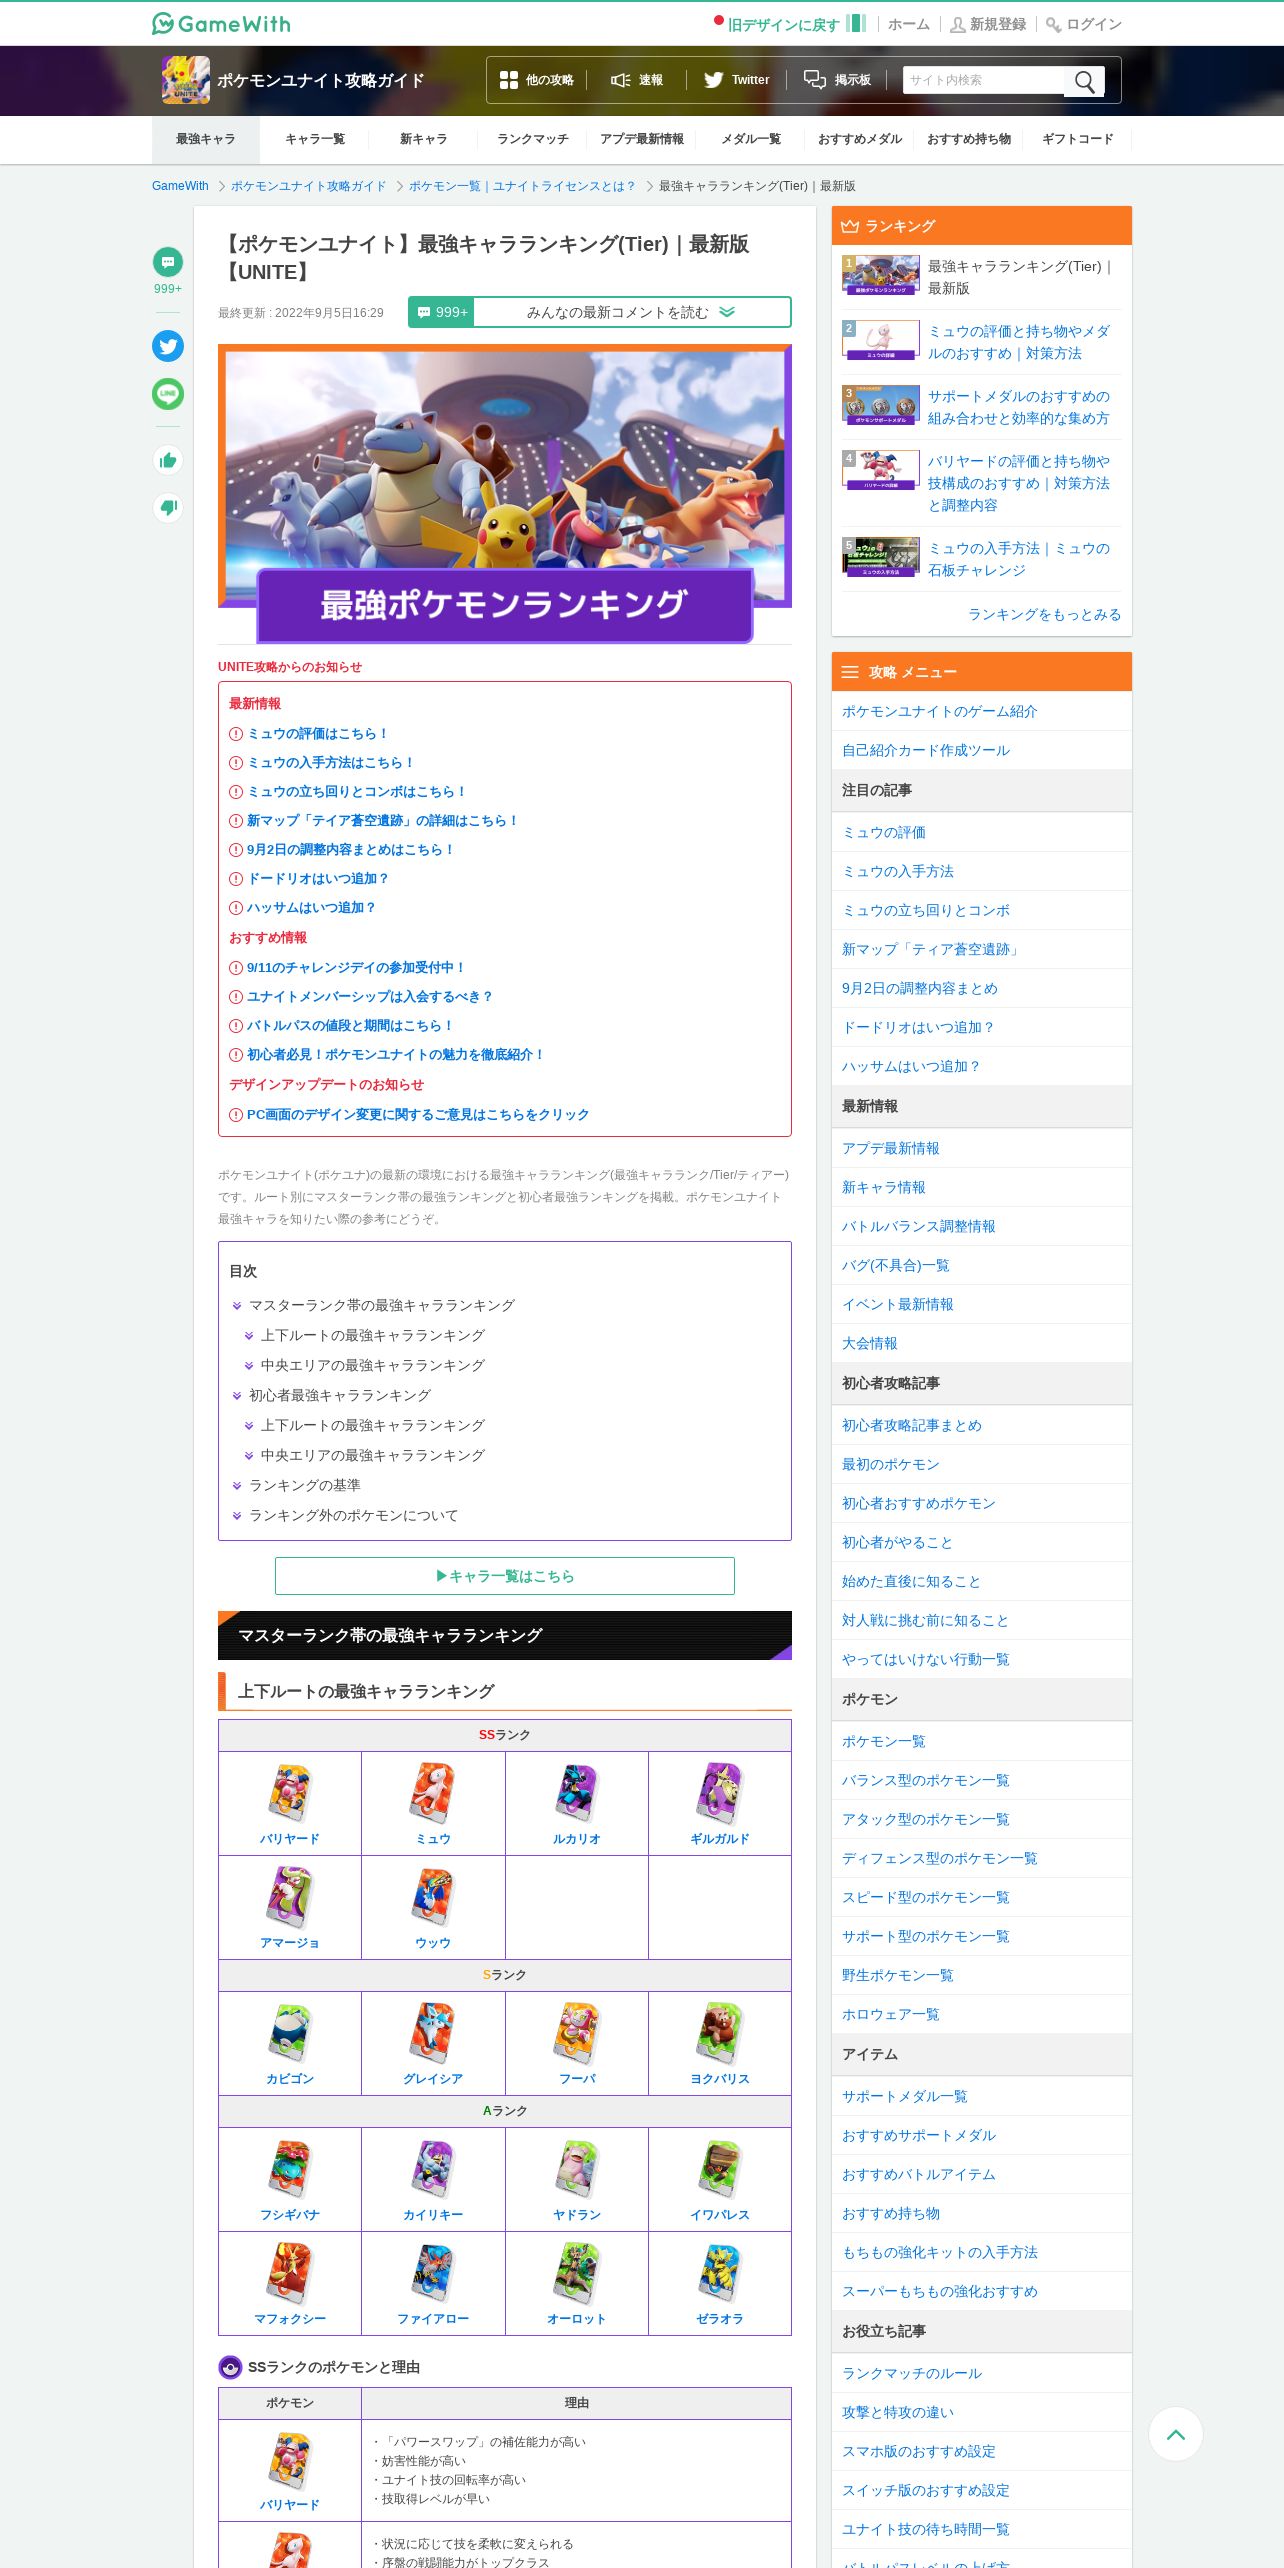The width and height of the screenshot is (1284, 2568).
Task: Click the scroll-to-top arrow button
Action: coord(1176,2434)
